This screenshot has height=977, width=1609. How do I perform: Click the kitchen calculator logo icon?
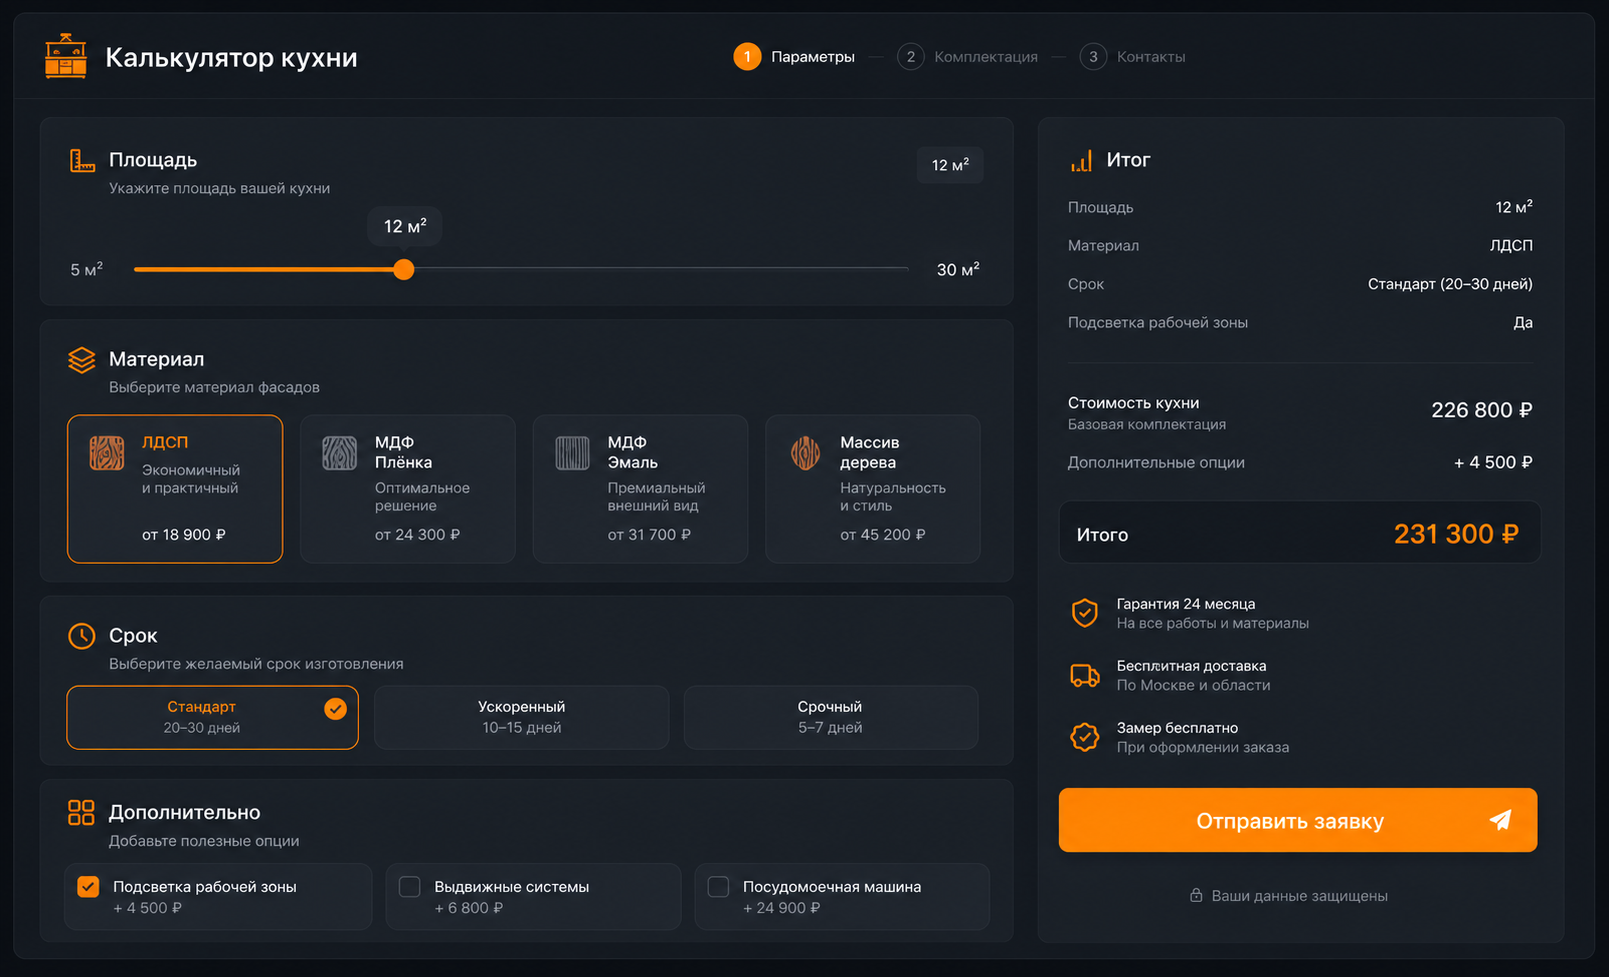(x=66, y=56)
